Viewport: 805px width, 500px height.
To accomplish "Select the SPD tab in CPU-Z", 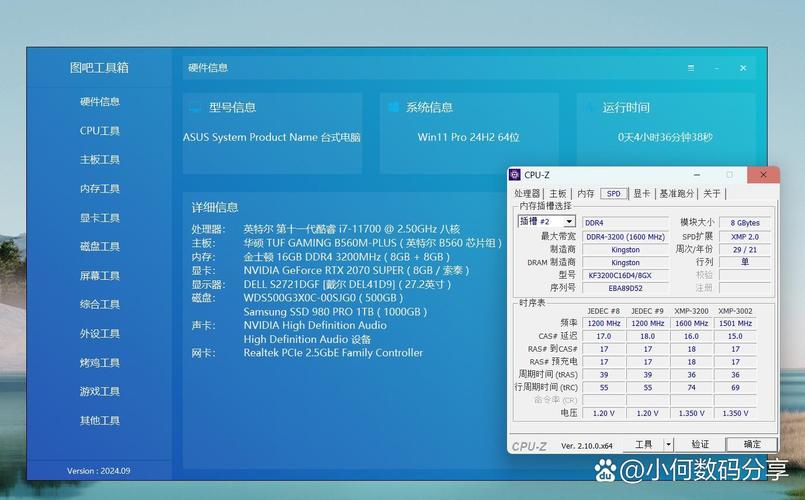I will [x=614, y=194].
